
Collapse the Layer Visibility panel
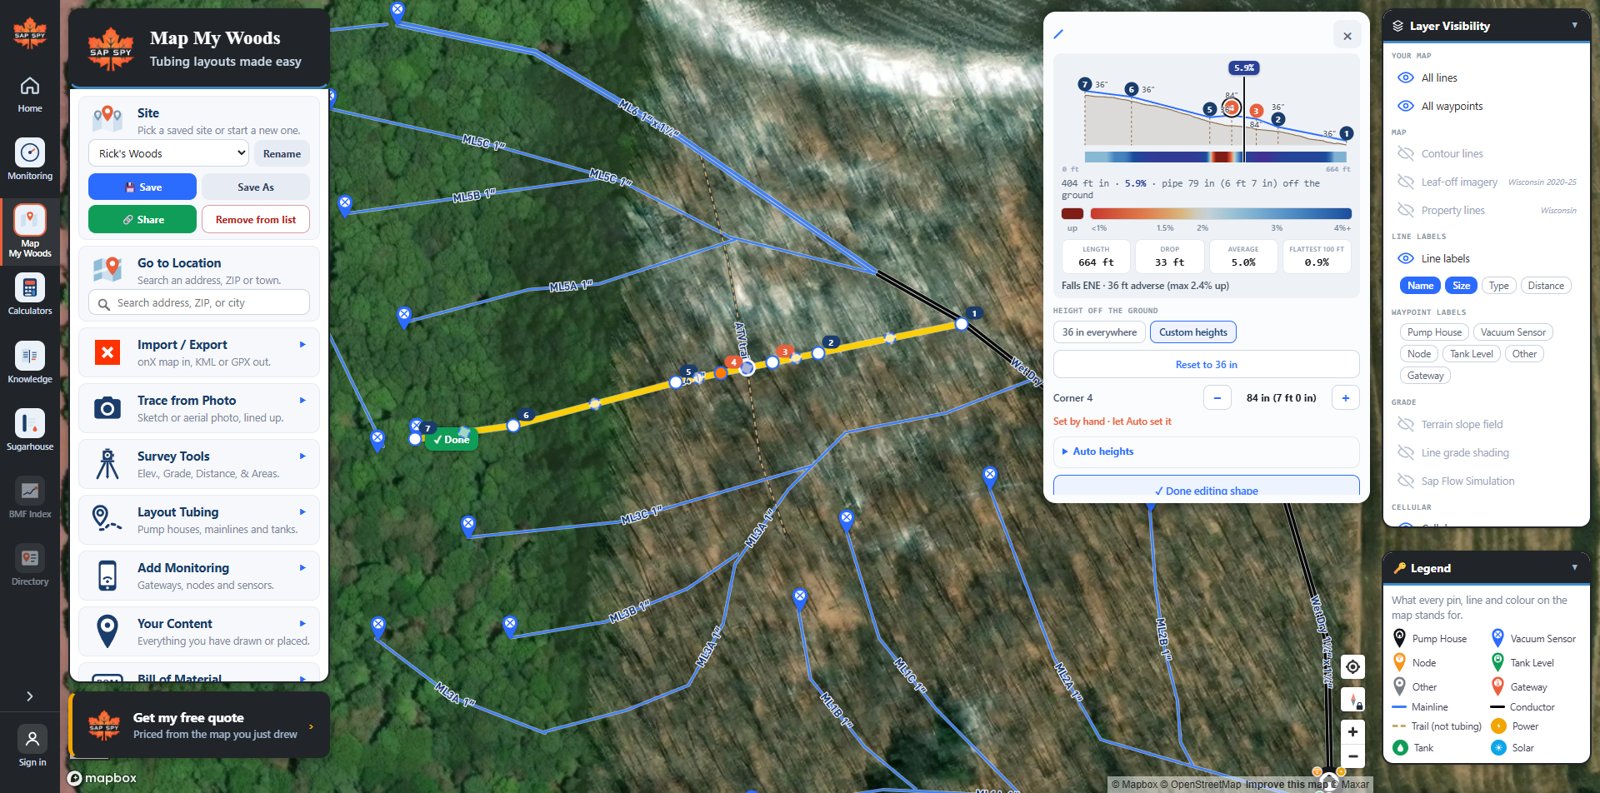[x=1574, y=25]
